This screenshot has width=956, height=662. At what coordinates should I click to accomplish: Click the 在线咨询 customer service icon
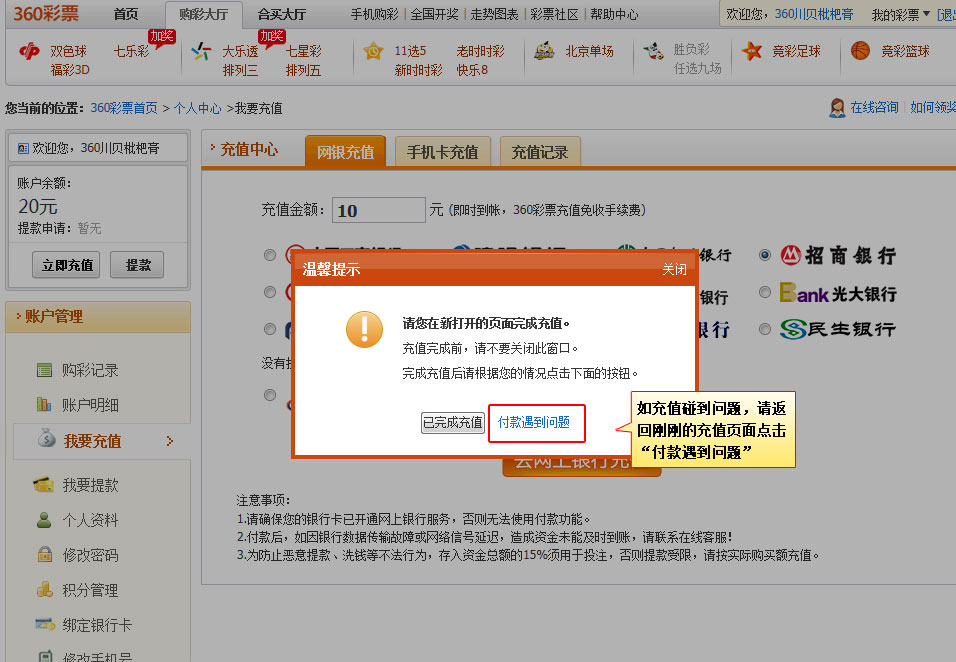coord(837,108)
